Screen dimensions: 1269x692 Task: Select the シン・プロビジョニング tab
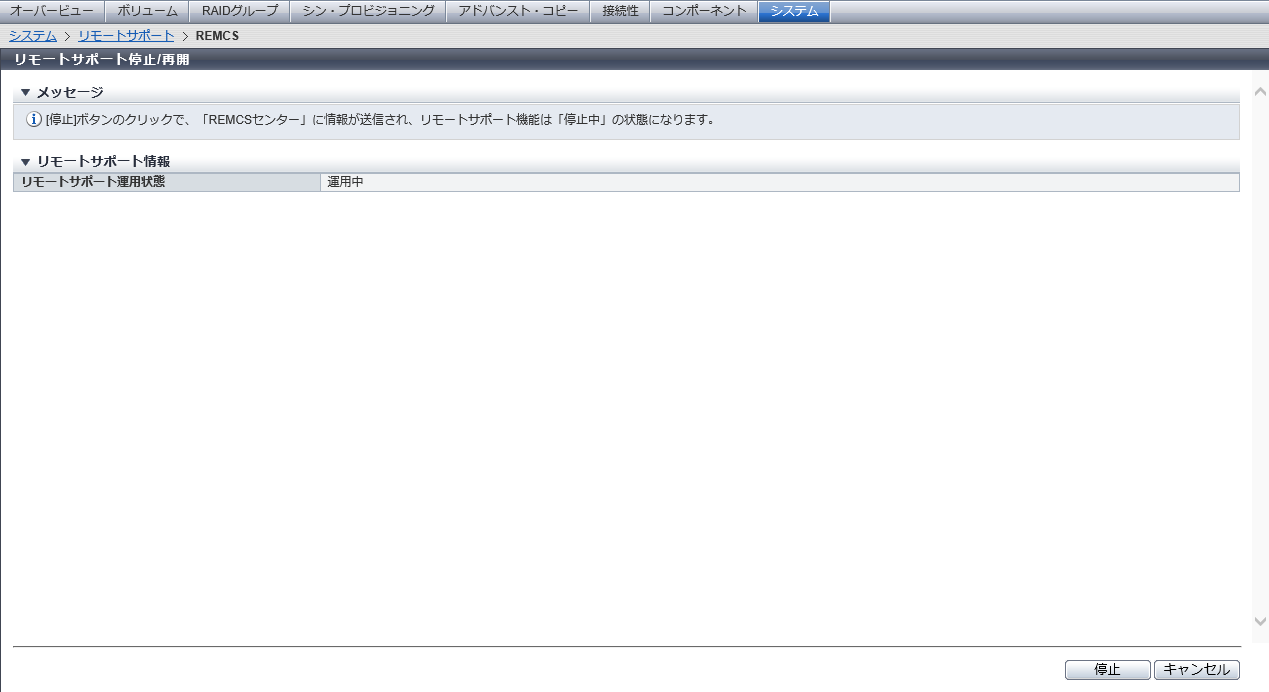pos(368,12)
